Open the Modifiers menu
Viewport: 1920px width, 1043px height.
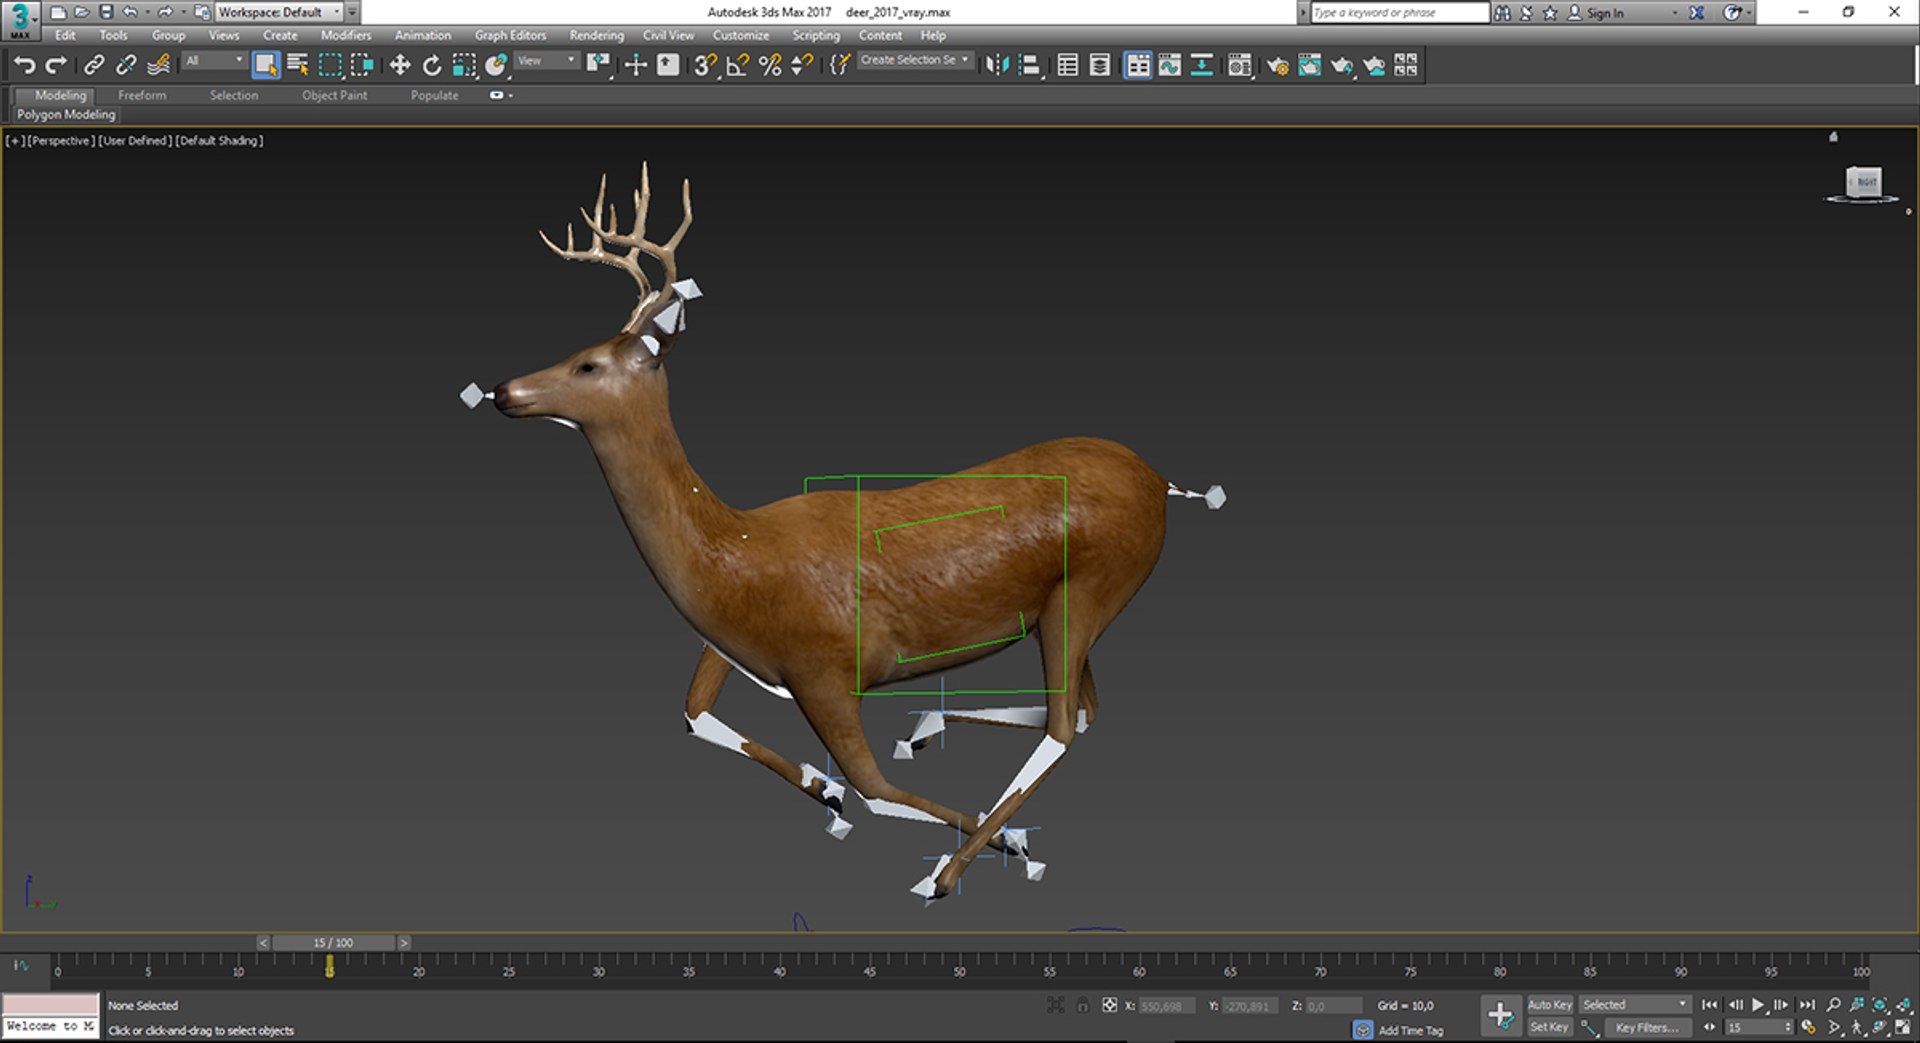tap(346, 35)
